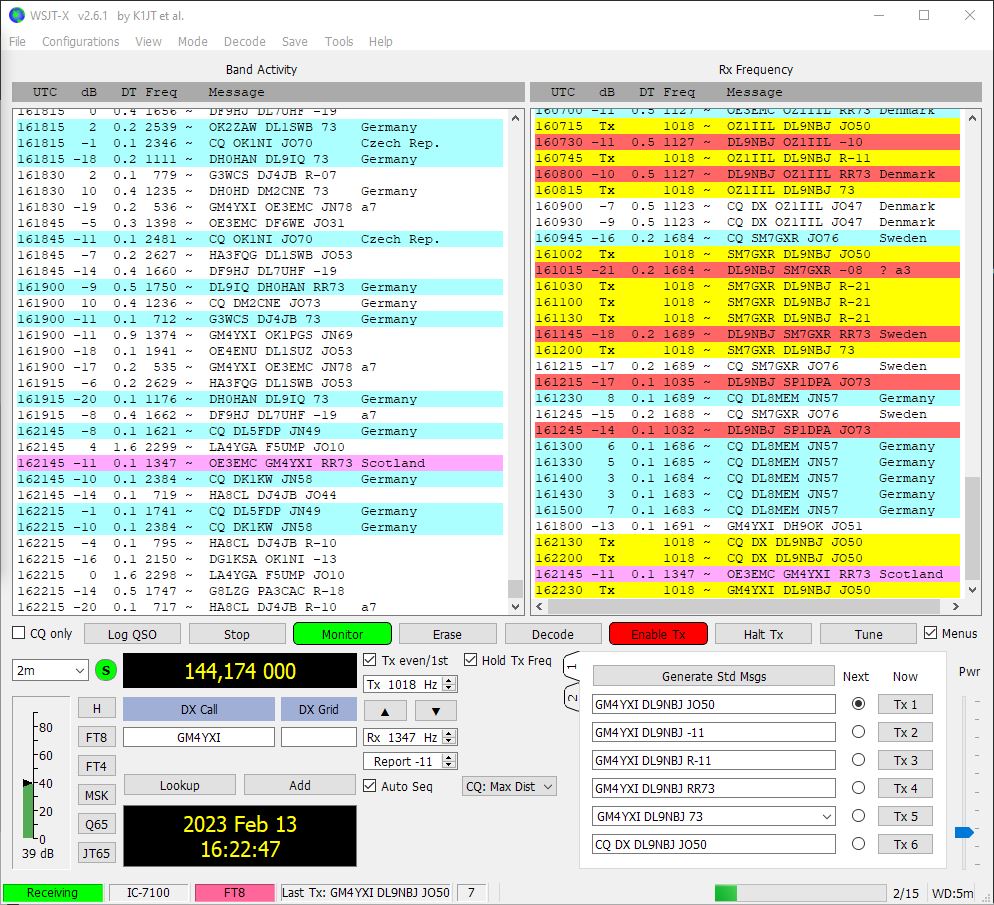The image size is (994, 905).
Task: Select Next radio for Tx 3 message
Action: pos(858,759)
